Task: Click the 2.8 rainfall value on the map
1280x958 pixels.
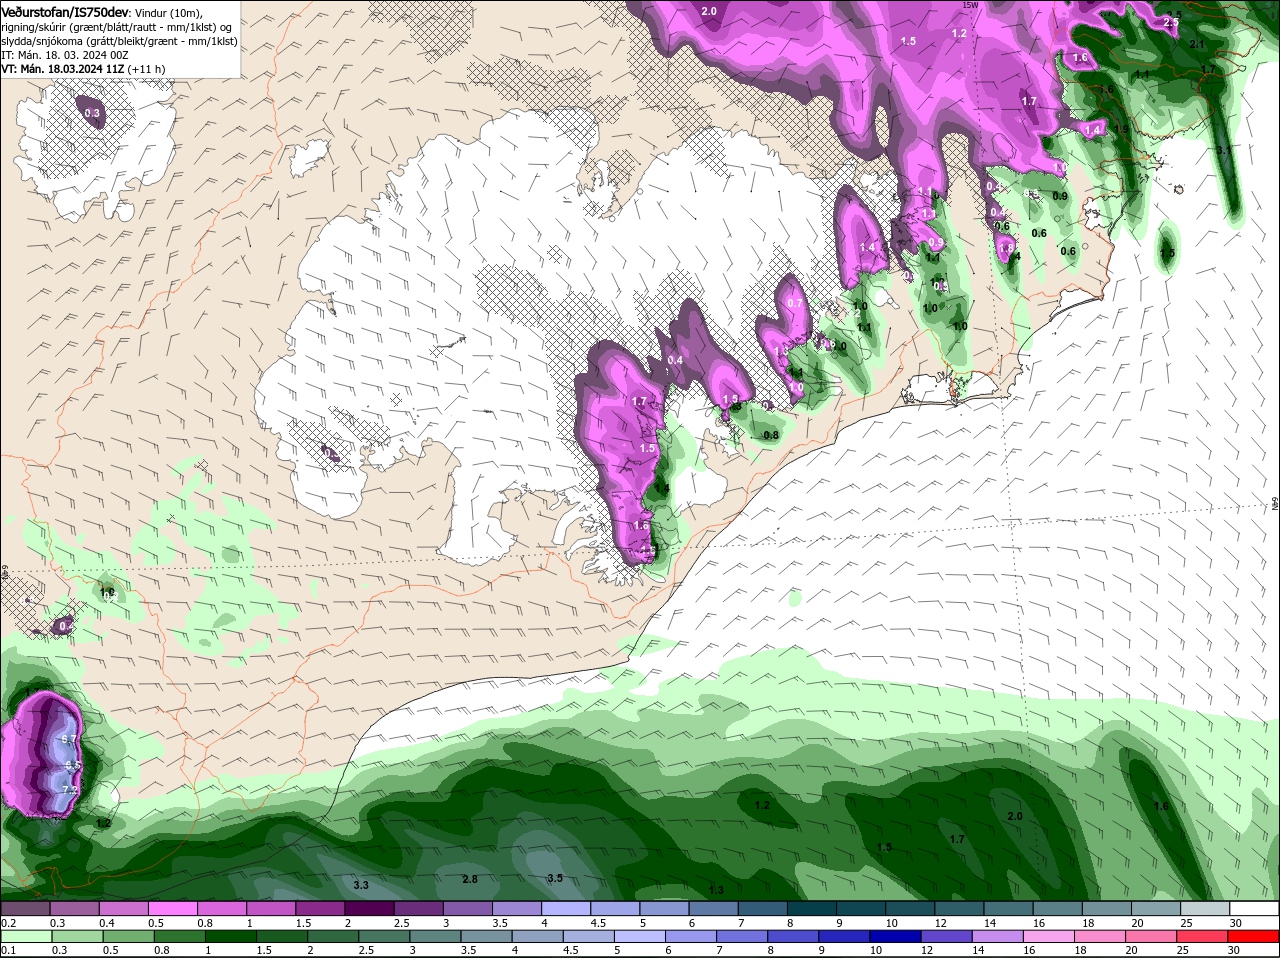Action: click(470, 879)
